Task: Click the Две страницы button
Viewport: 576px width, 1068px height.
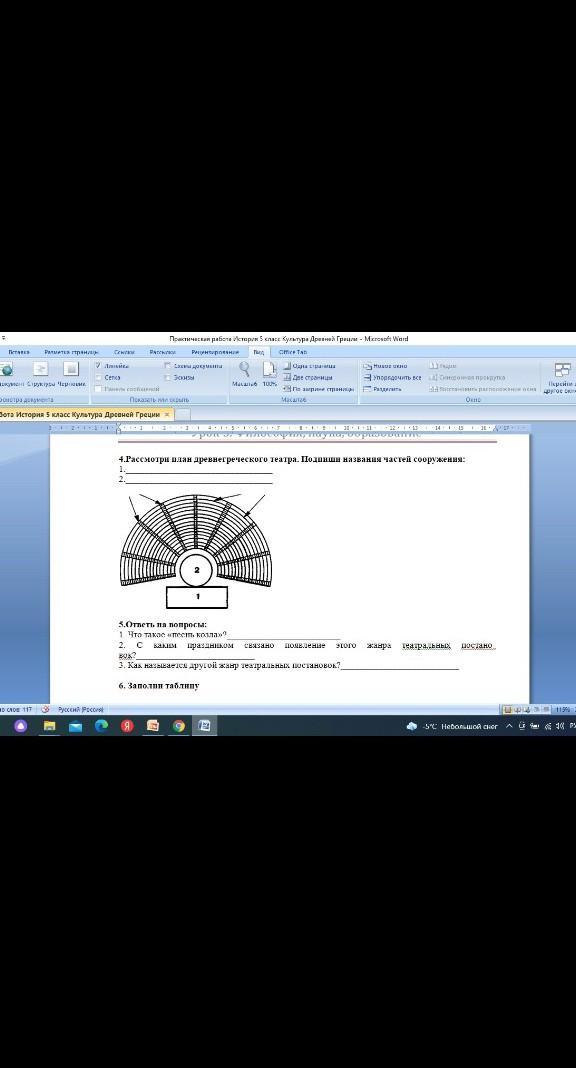Action: (x=308, y=377)
